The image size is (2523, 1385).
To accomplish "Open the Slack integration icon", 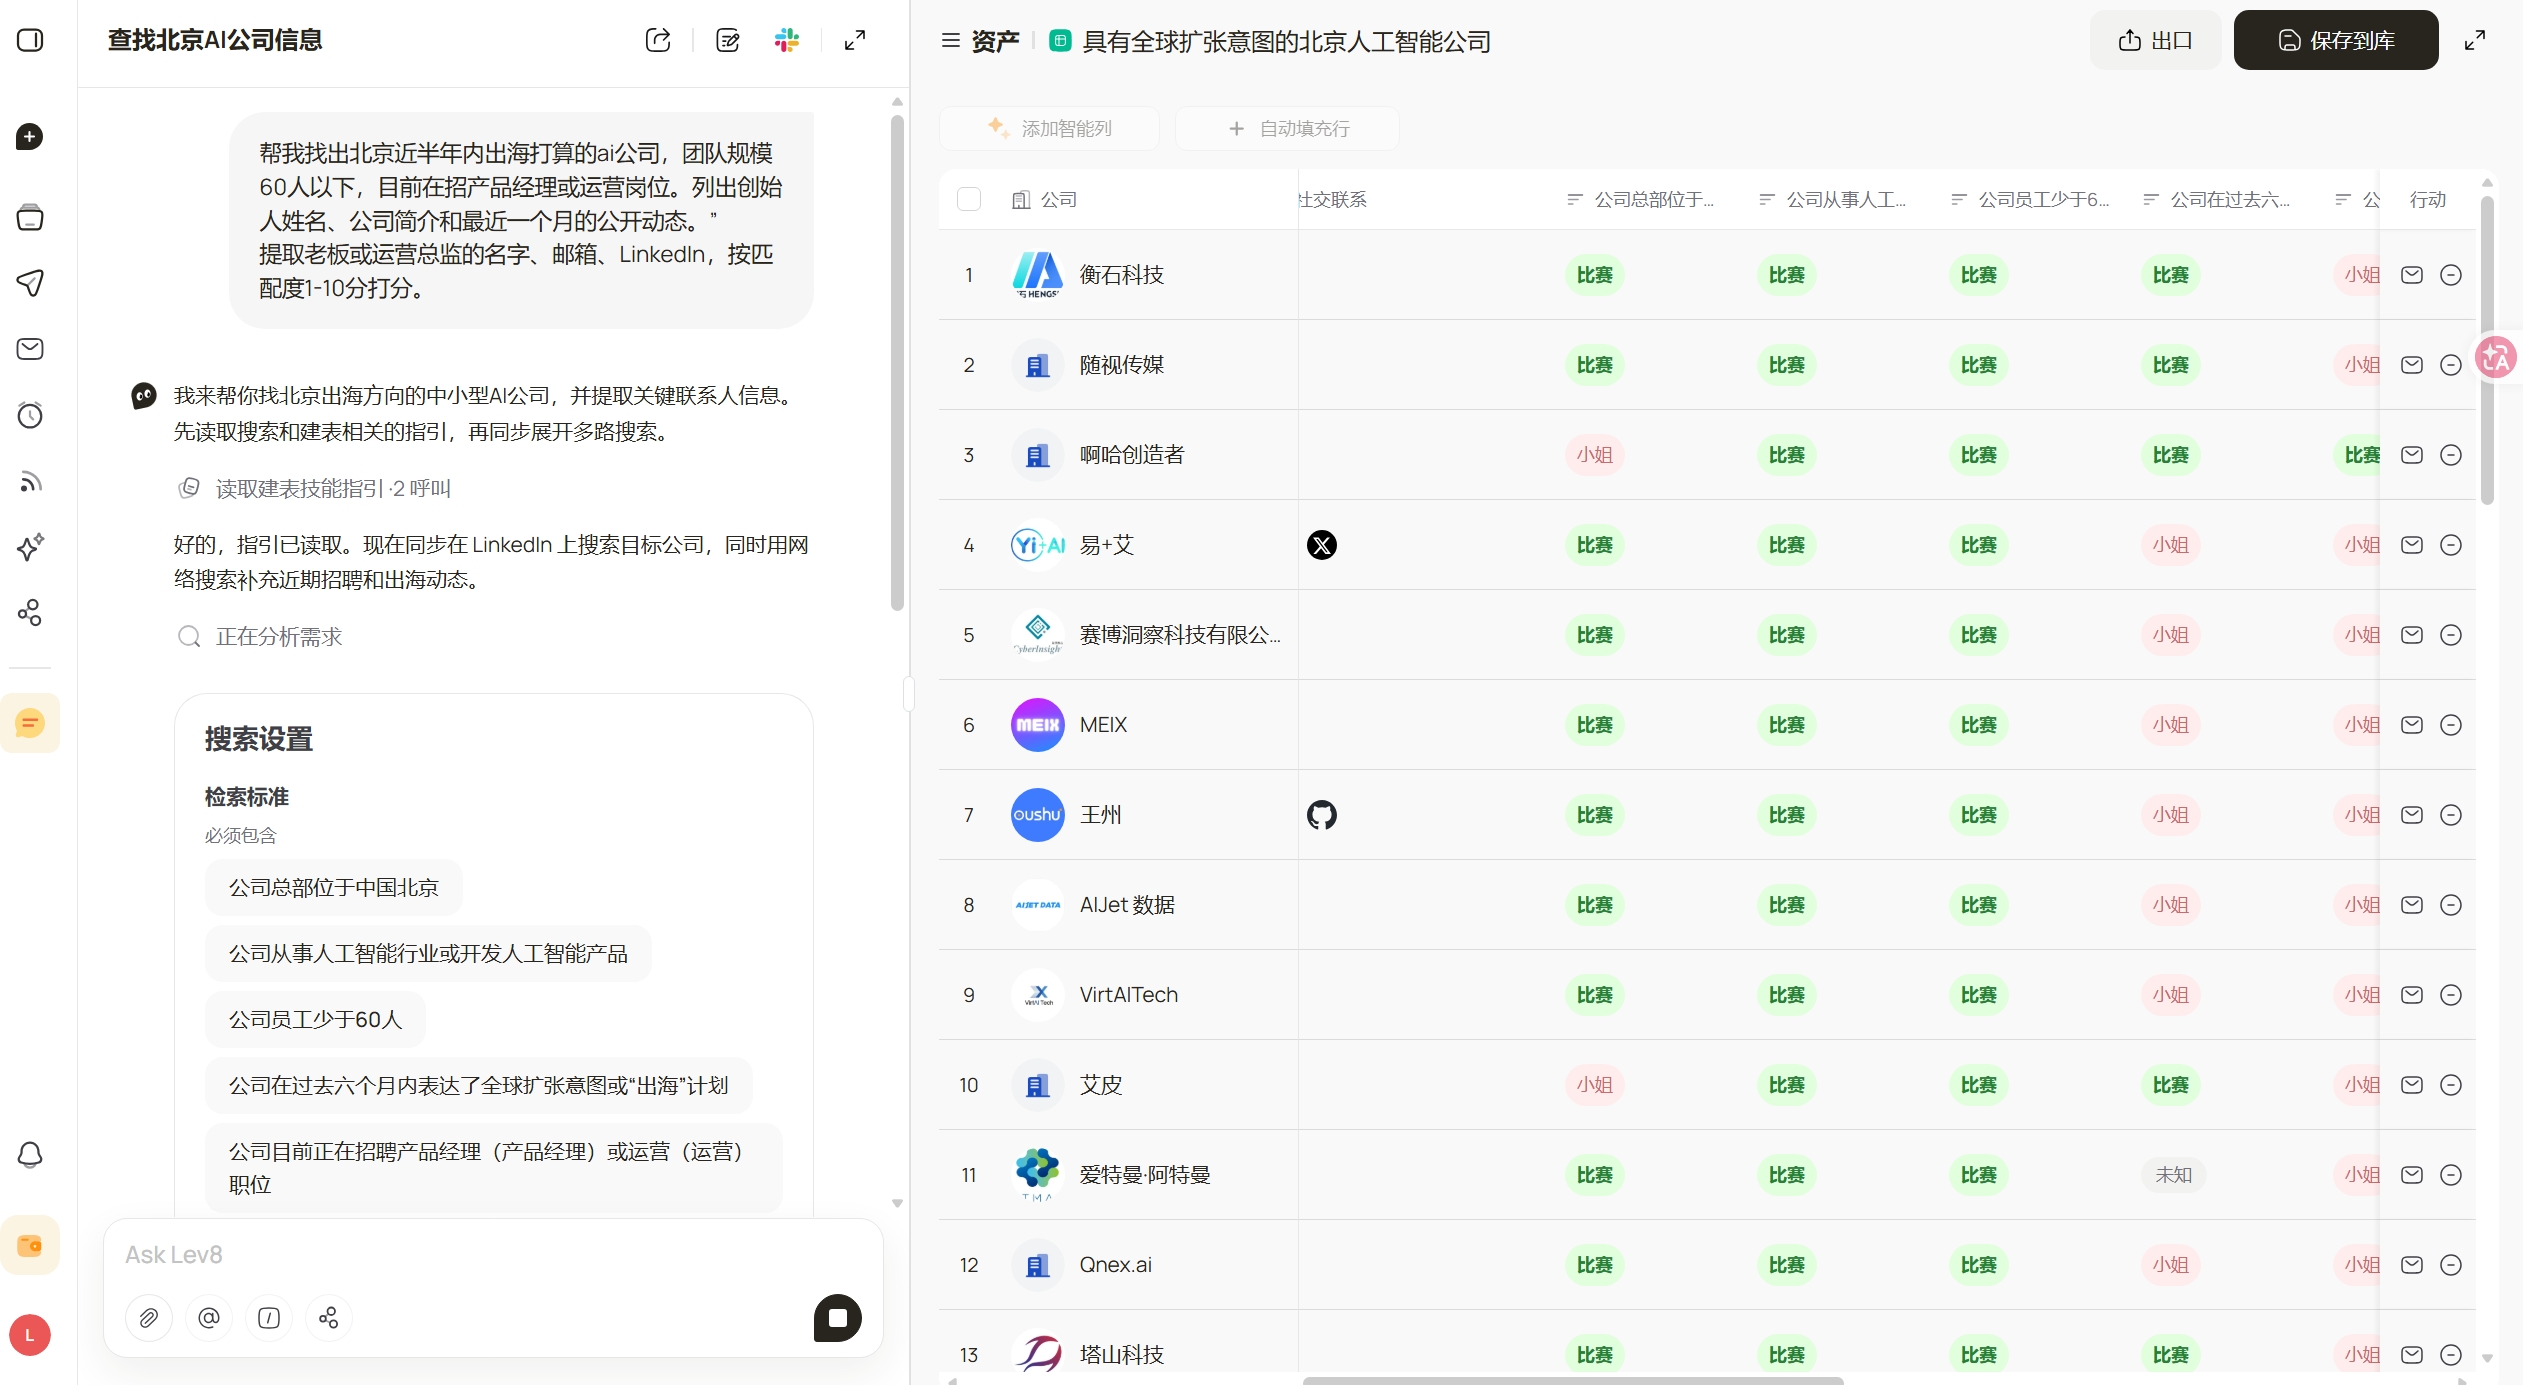I will pyautogui.click(x=787, y=40).
